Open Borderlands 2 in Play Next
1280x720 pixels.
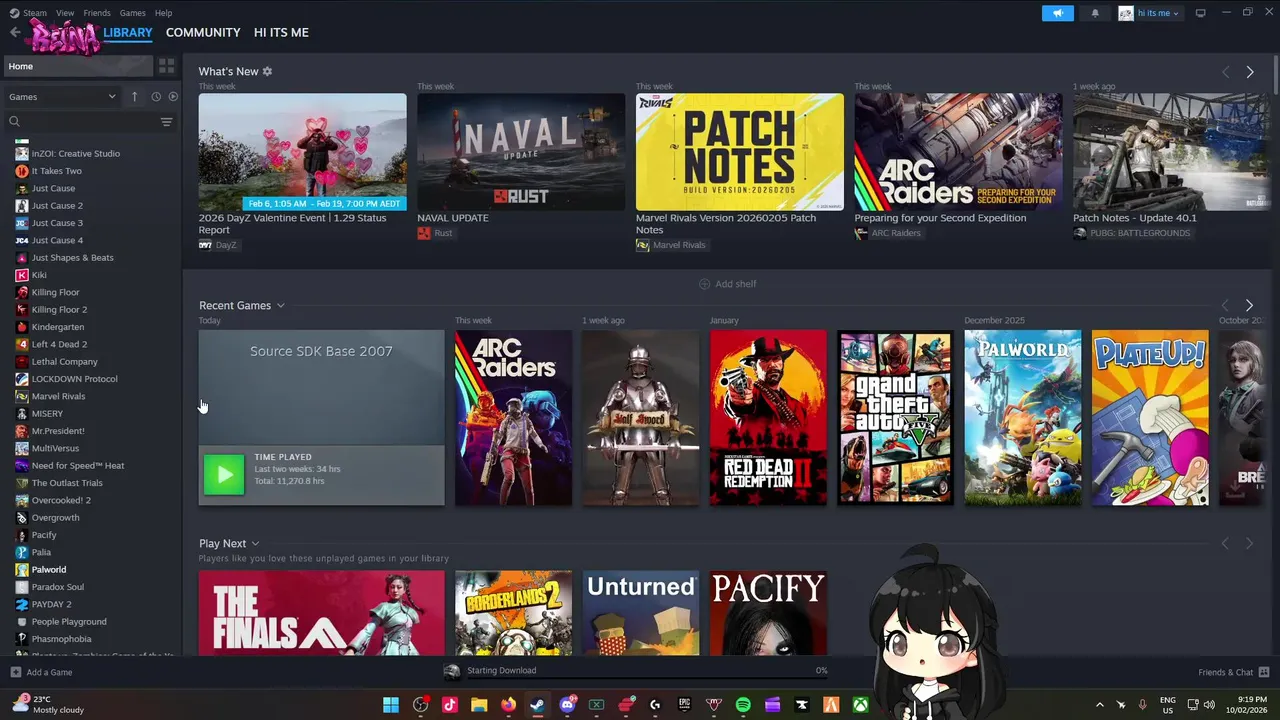[513, 613]
